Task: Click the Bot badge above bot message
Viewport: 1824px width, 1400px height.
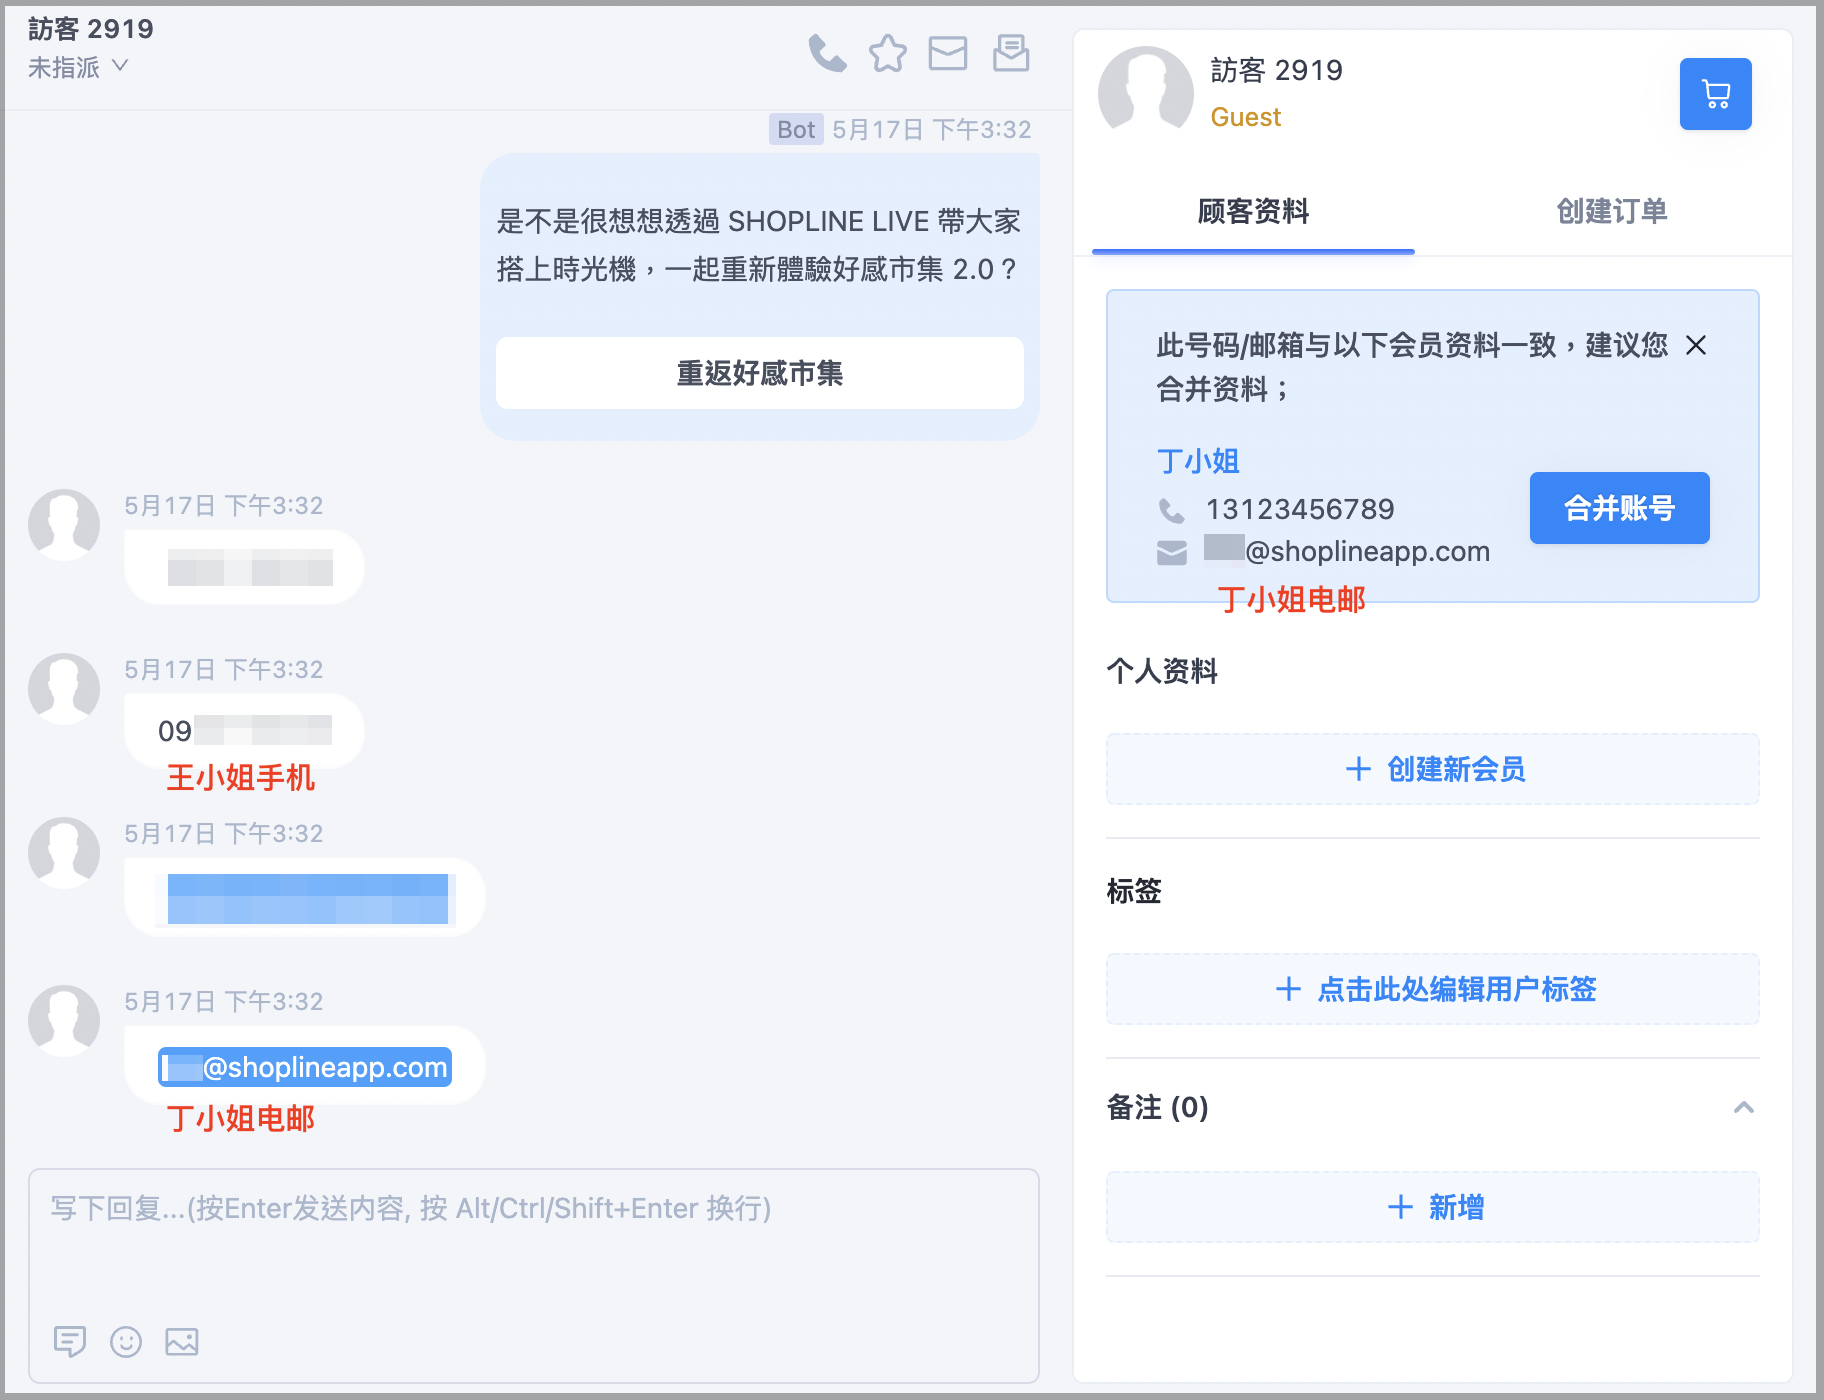Action: pos(796,129)
